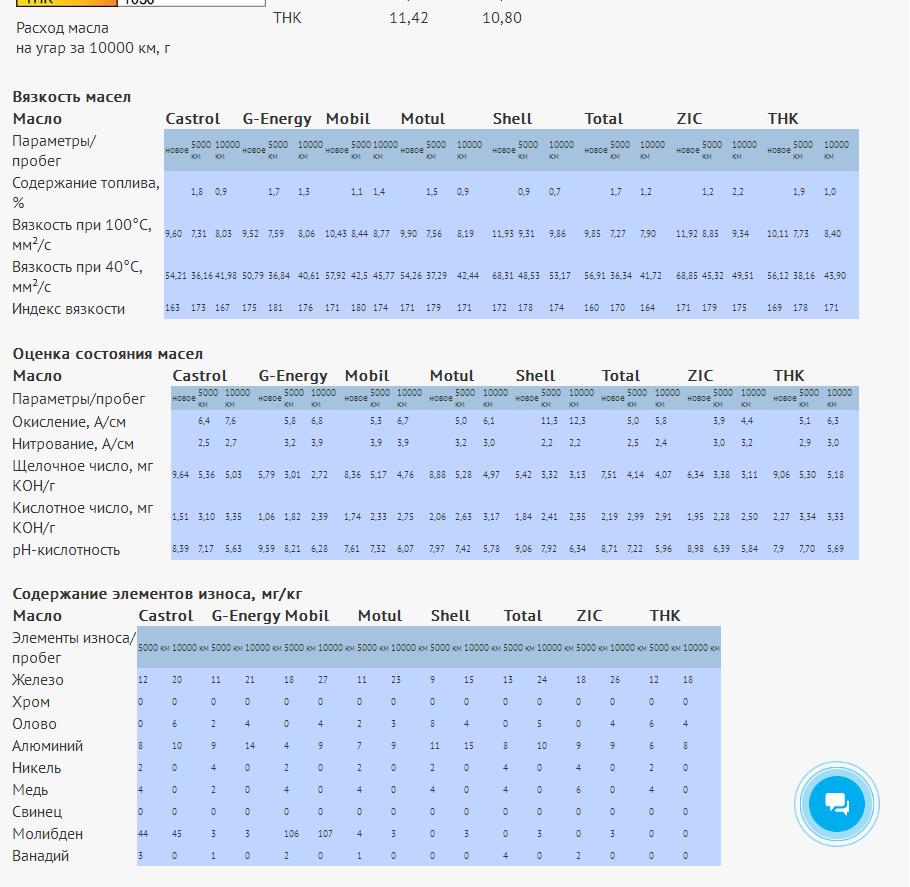Click 'Свинец' row label
This screenshot has height=887, width=910.
pyautogui.click(x=37, y=812)
